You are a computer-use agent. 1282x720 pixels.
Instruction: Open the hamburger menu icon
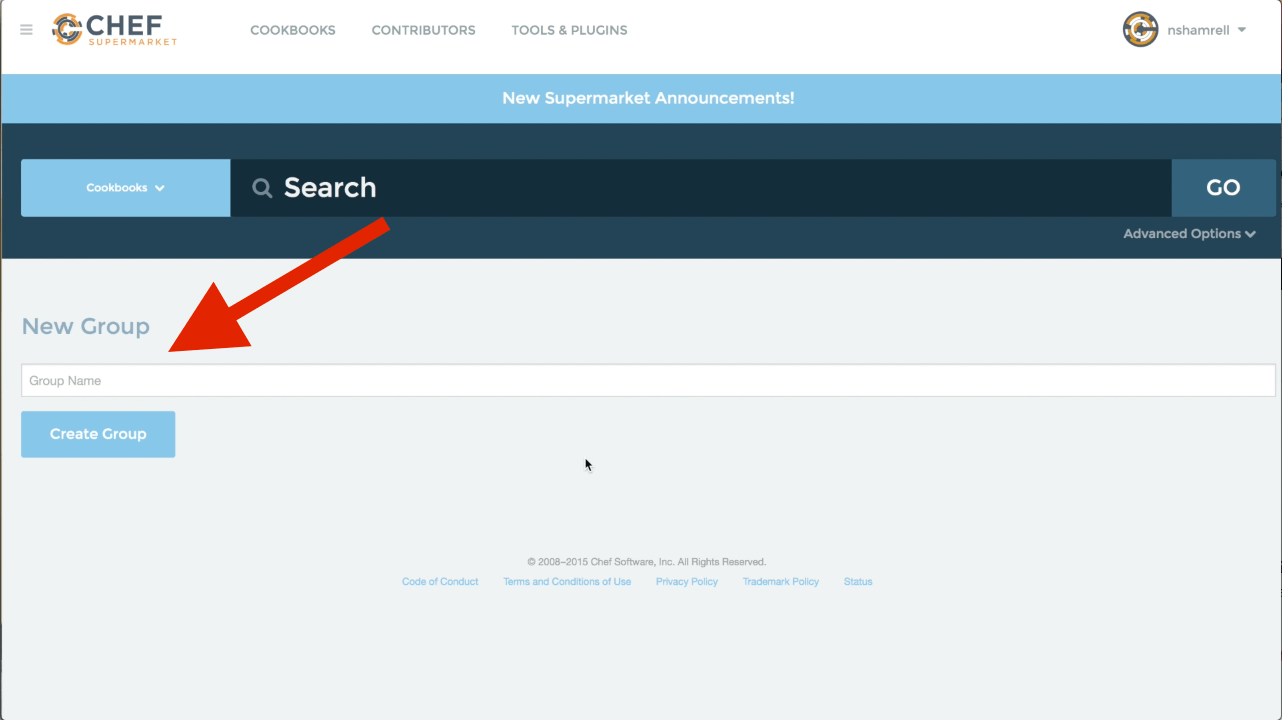coord(26,30)
